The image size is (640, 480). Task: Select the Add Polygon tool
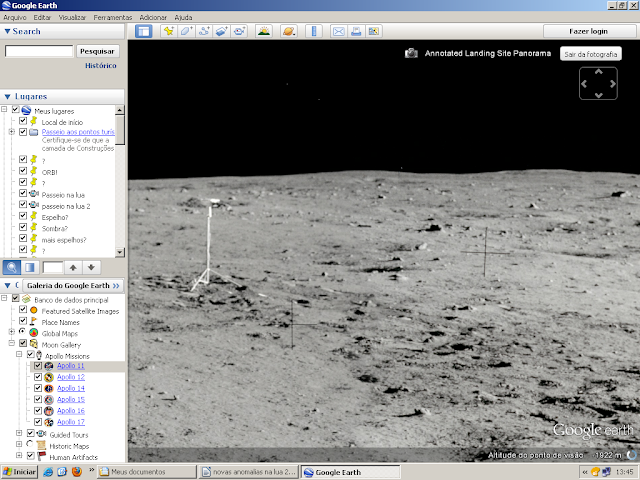click(x=187, y=31)
